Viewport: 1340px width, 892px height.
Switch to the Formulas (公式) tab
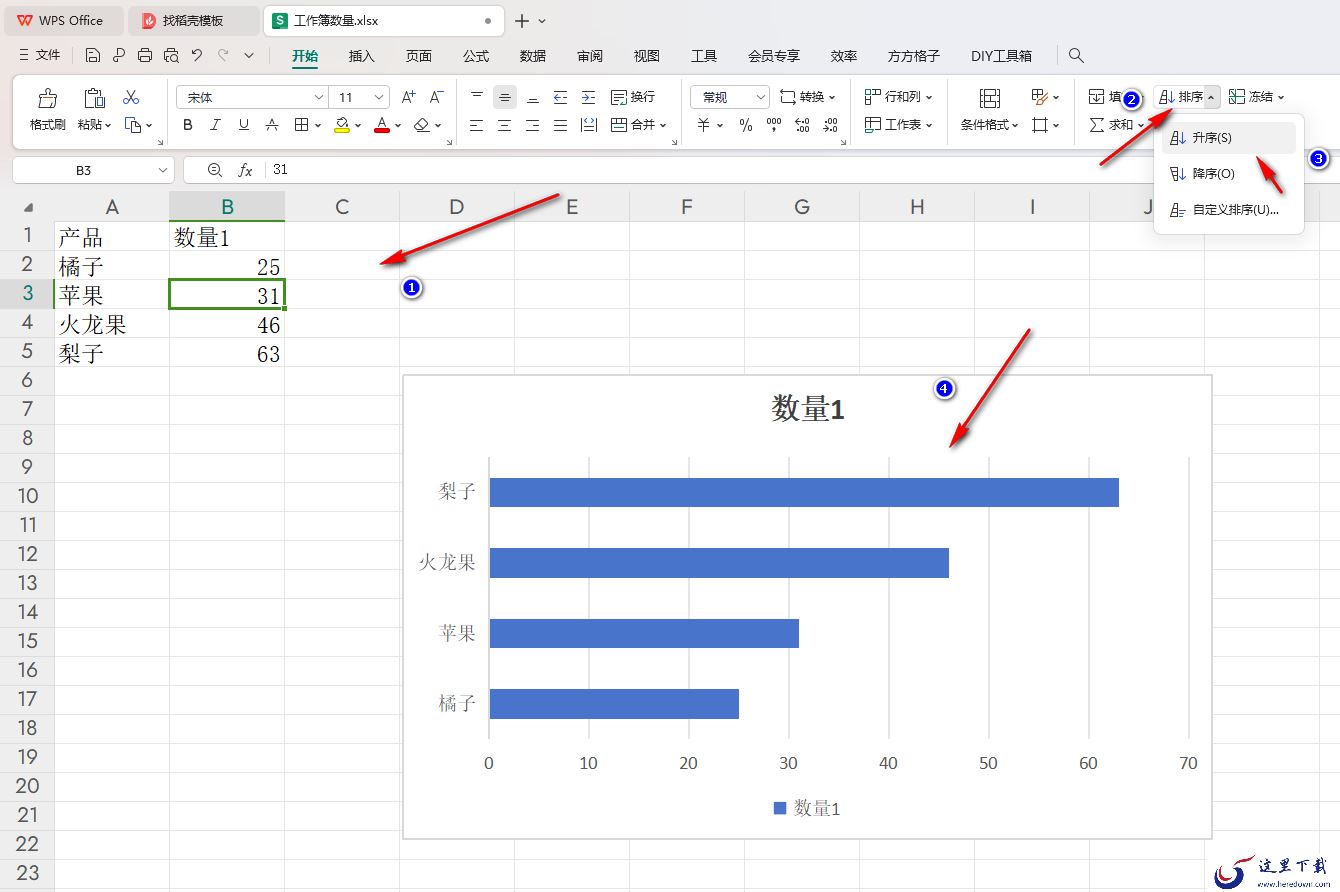pyautogui.click(x=476, y=56)
